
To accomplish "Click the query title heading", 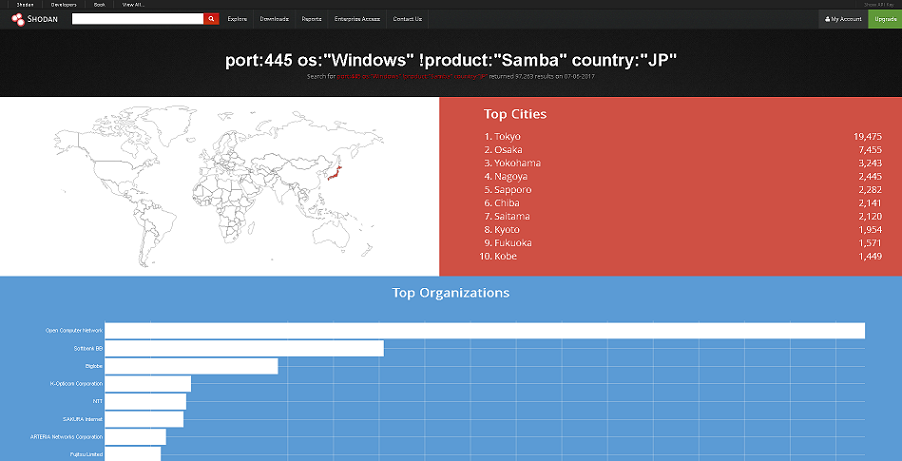I will click(451, 61).
